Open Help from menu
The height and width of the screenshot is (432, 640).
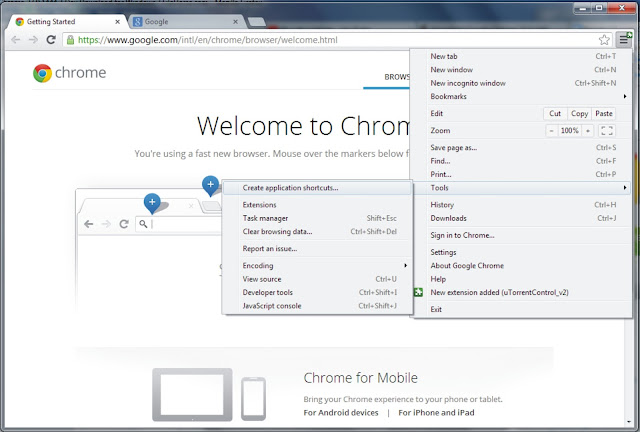click(523, 279)
